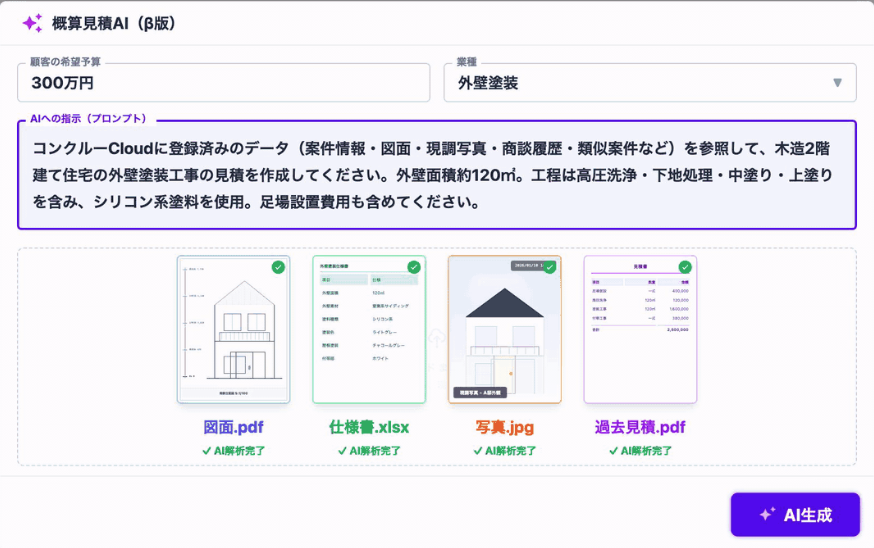Click the AI解析完了 status under 図面.pdf

[x=233, y=451]
